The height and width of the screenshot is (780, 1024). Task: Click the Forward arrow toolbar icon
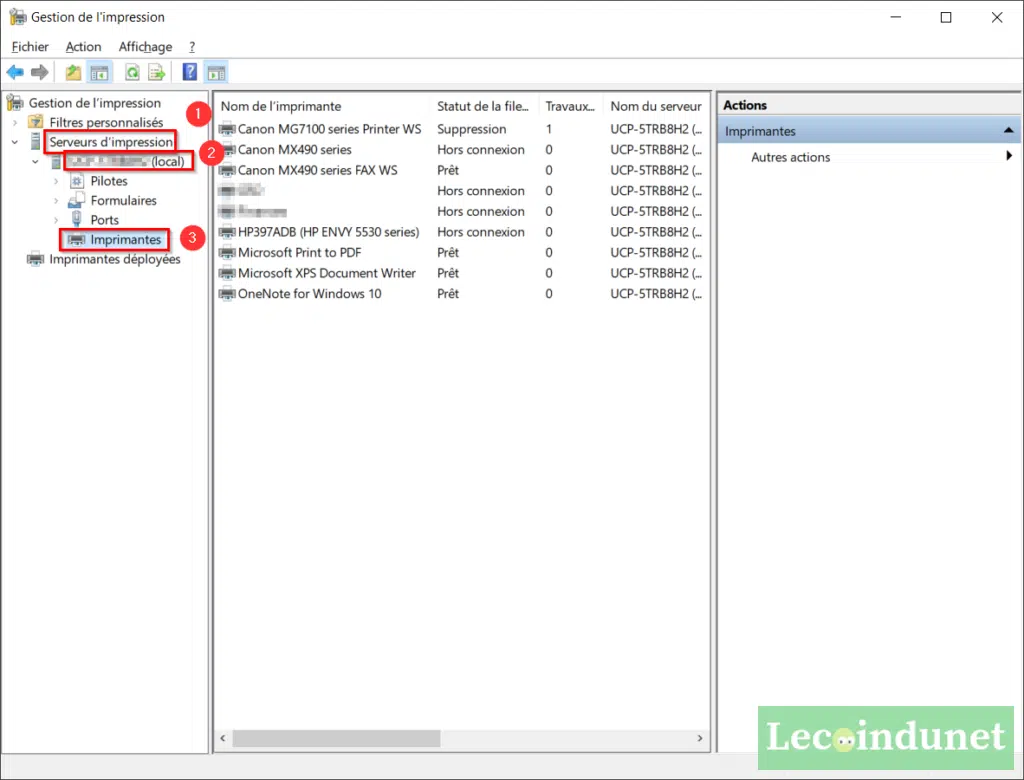(40, 73)
